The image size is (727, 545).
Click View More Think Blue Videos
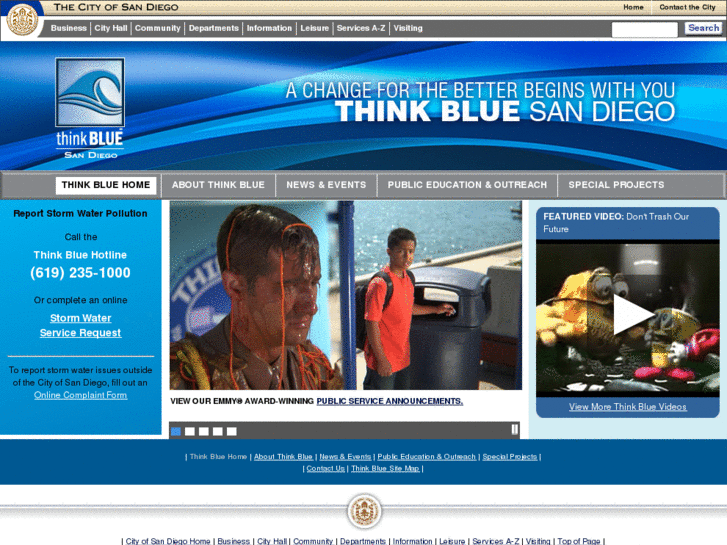tap(628, 407)
